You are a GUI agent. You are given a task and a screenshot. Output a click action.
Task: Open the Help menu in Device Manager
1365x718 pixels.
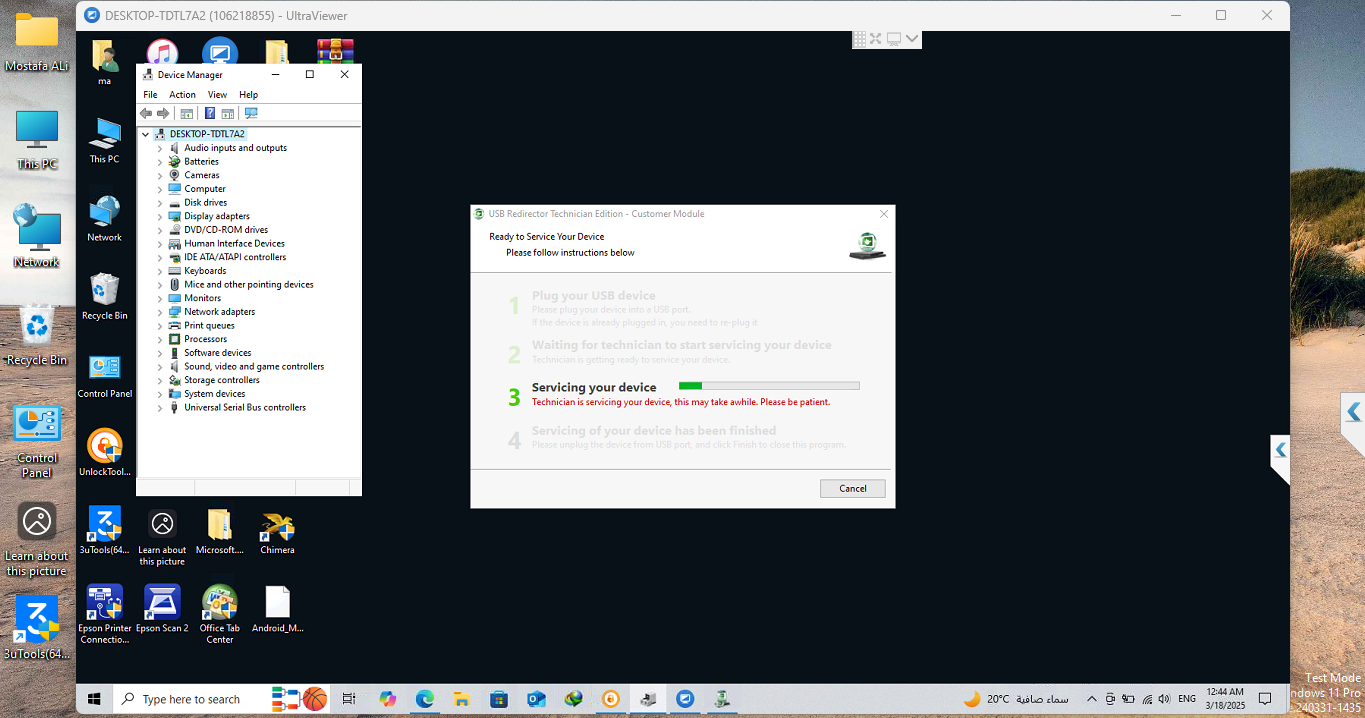click(248, 95)
